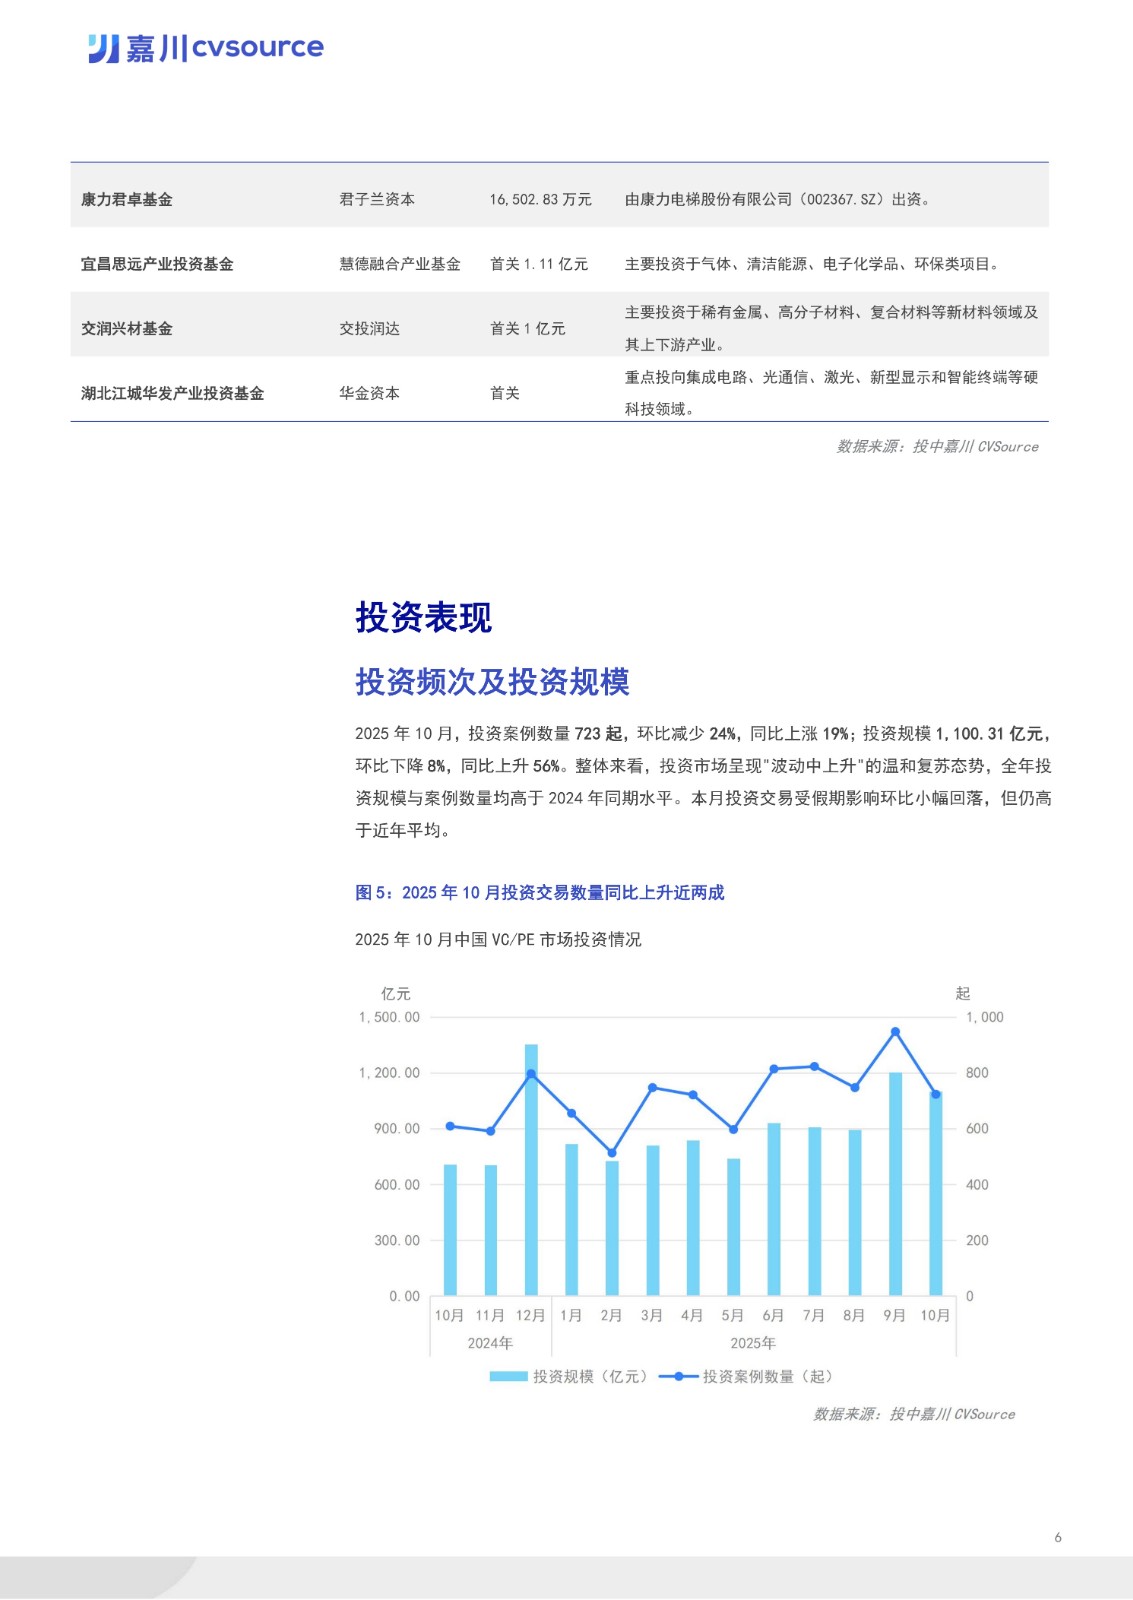
Task: Select the September 2025 investment bar
Action: tap(895, 1185)
